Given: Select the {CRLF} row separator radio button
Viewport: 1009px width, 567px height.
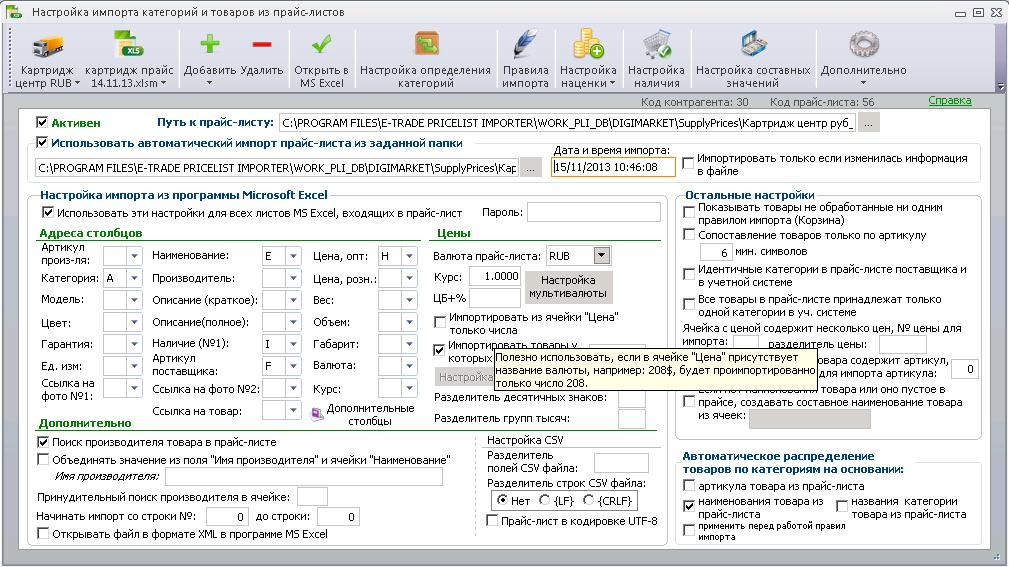Looking at the screenshot, I should tap(588, 500).
